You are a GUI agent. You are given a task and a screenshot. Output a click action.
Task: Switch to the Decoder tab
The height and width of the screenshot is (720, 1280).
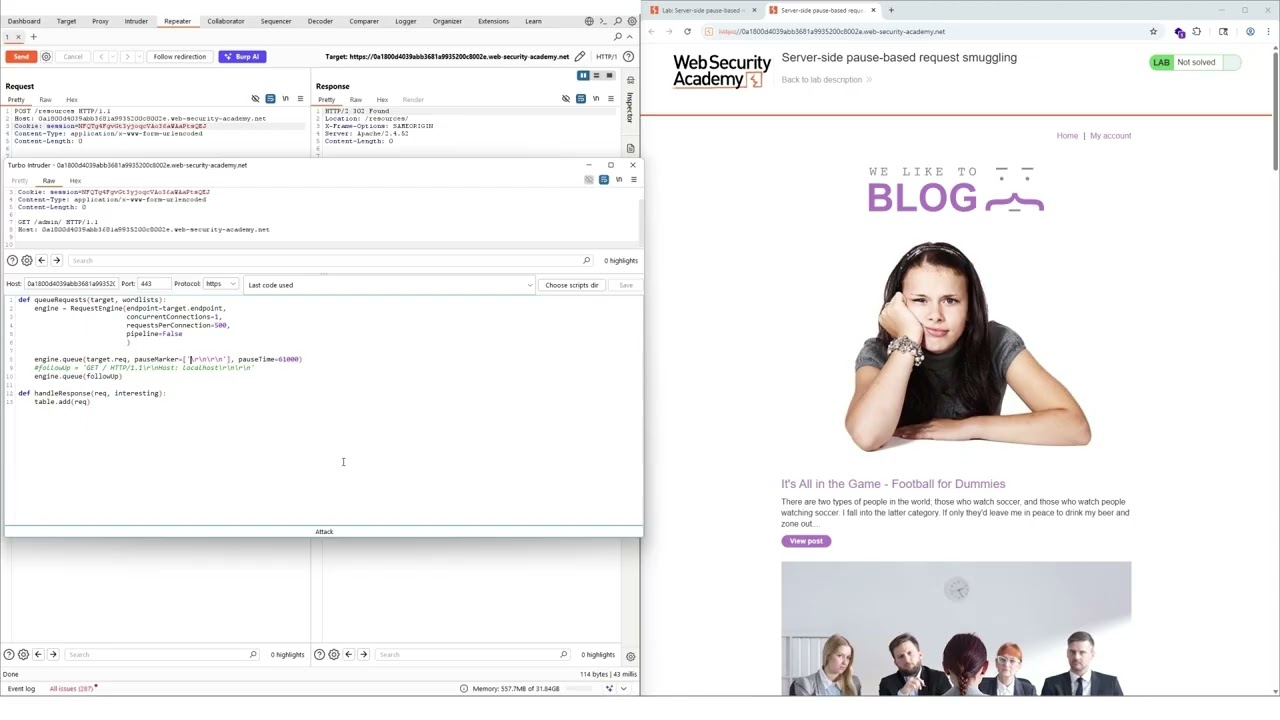pos(320,21)
